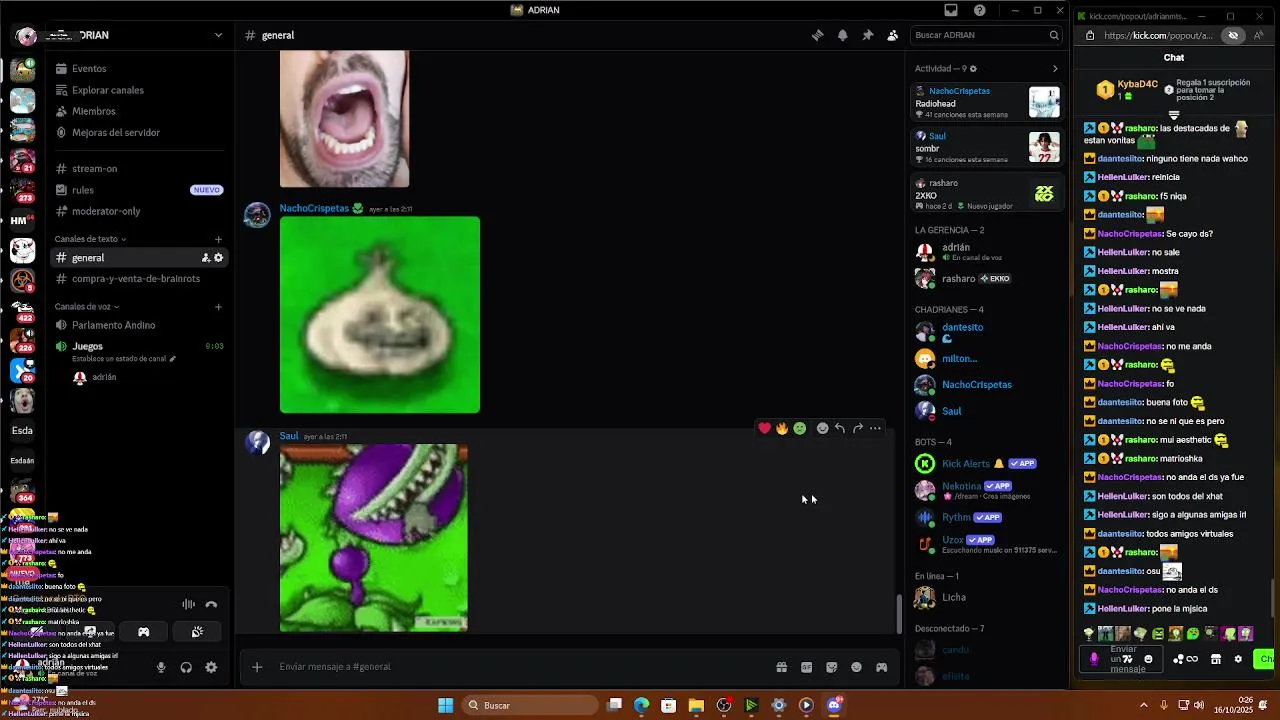React with heart on Saul's message
The height and width of the screenshot is (720, 1280).
coord(764,428)
